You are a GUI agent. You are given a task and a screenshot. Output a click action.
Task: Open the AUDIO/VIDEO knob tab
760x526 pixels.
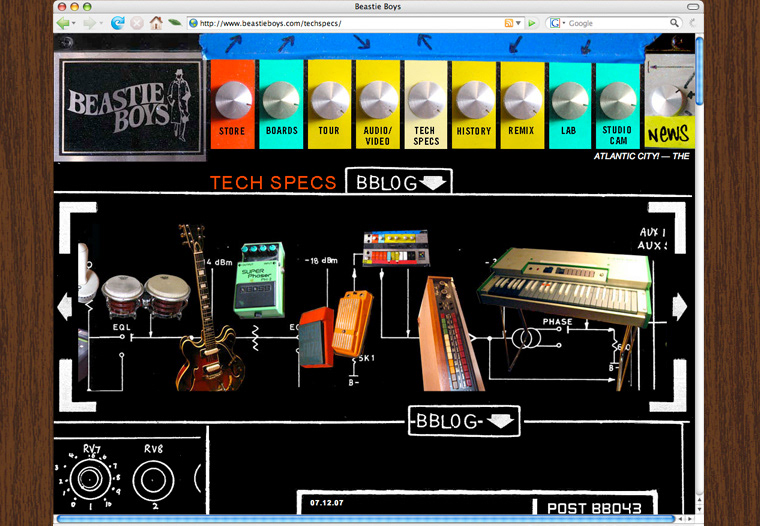point(378,104)
